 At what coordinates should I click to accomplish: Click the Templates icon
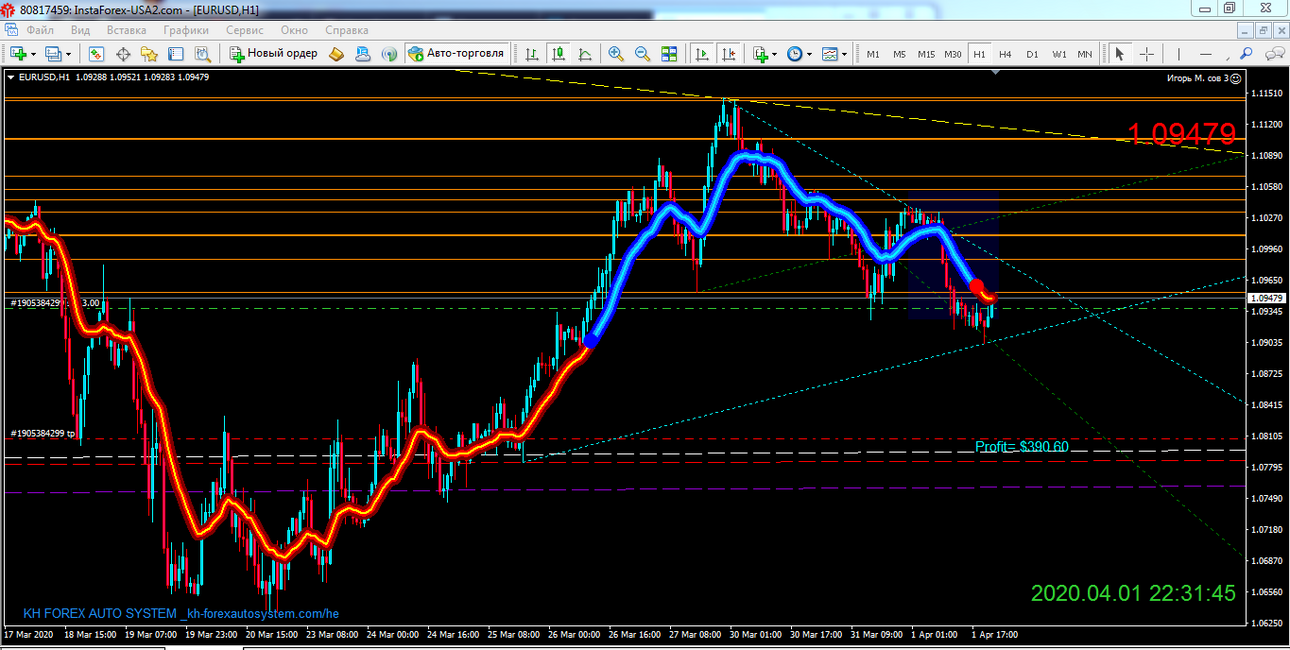829,53
